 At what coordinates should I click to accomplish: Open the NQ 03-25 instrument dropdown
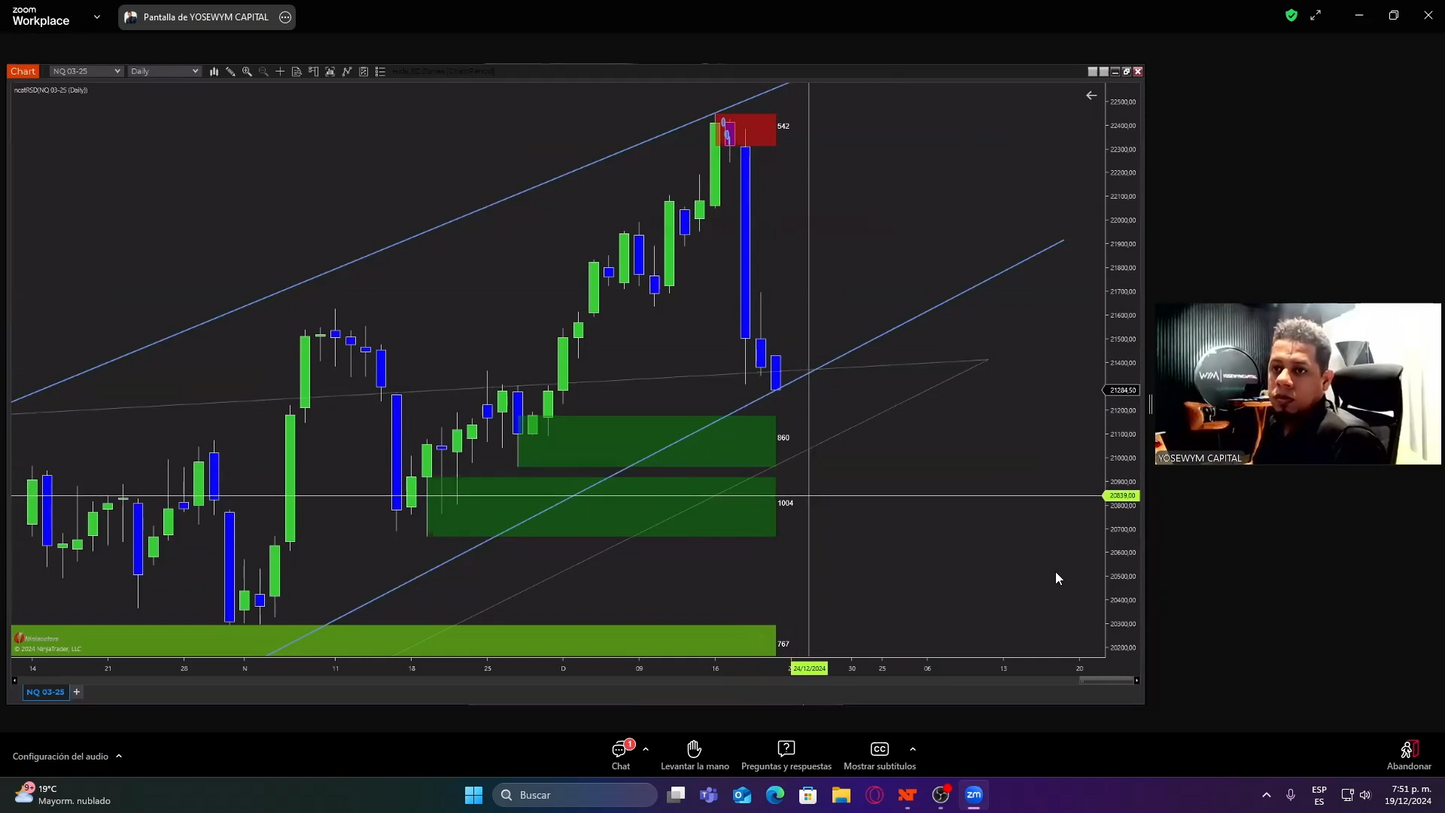tap(86, 71)
